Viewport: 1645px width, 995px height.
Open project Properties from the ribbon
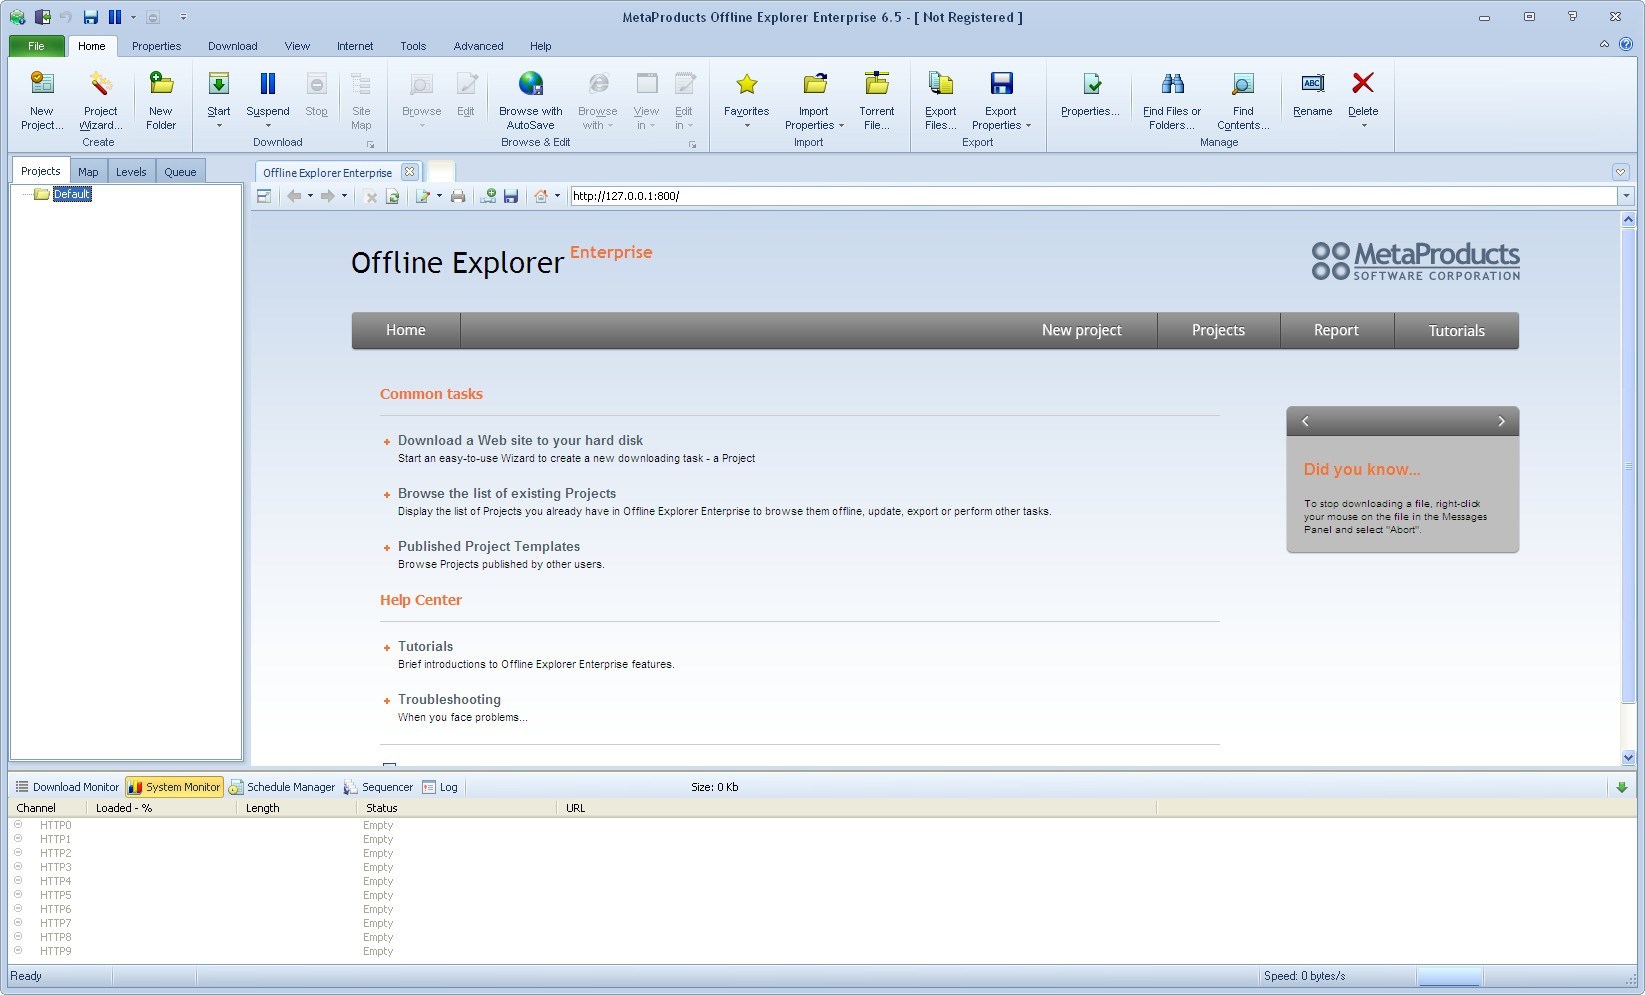point(1090,95)
